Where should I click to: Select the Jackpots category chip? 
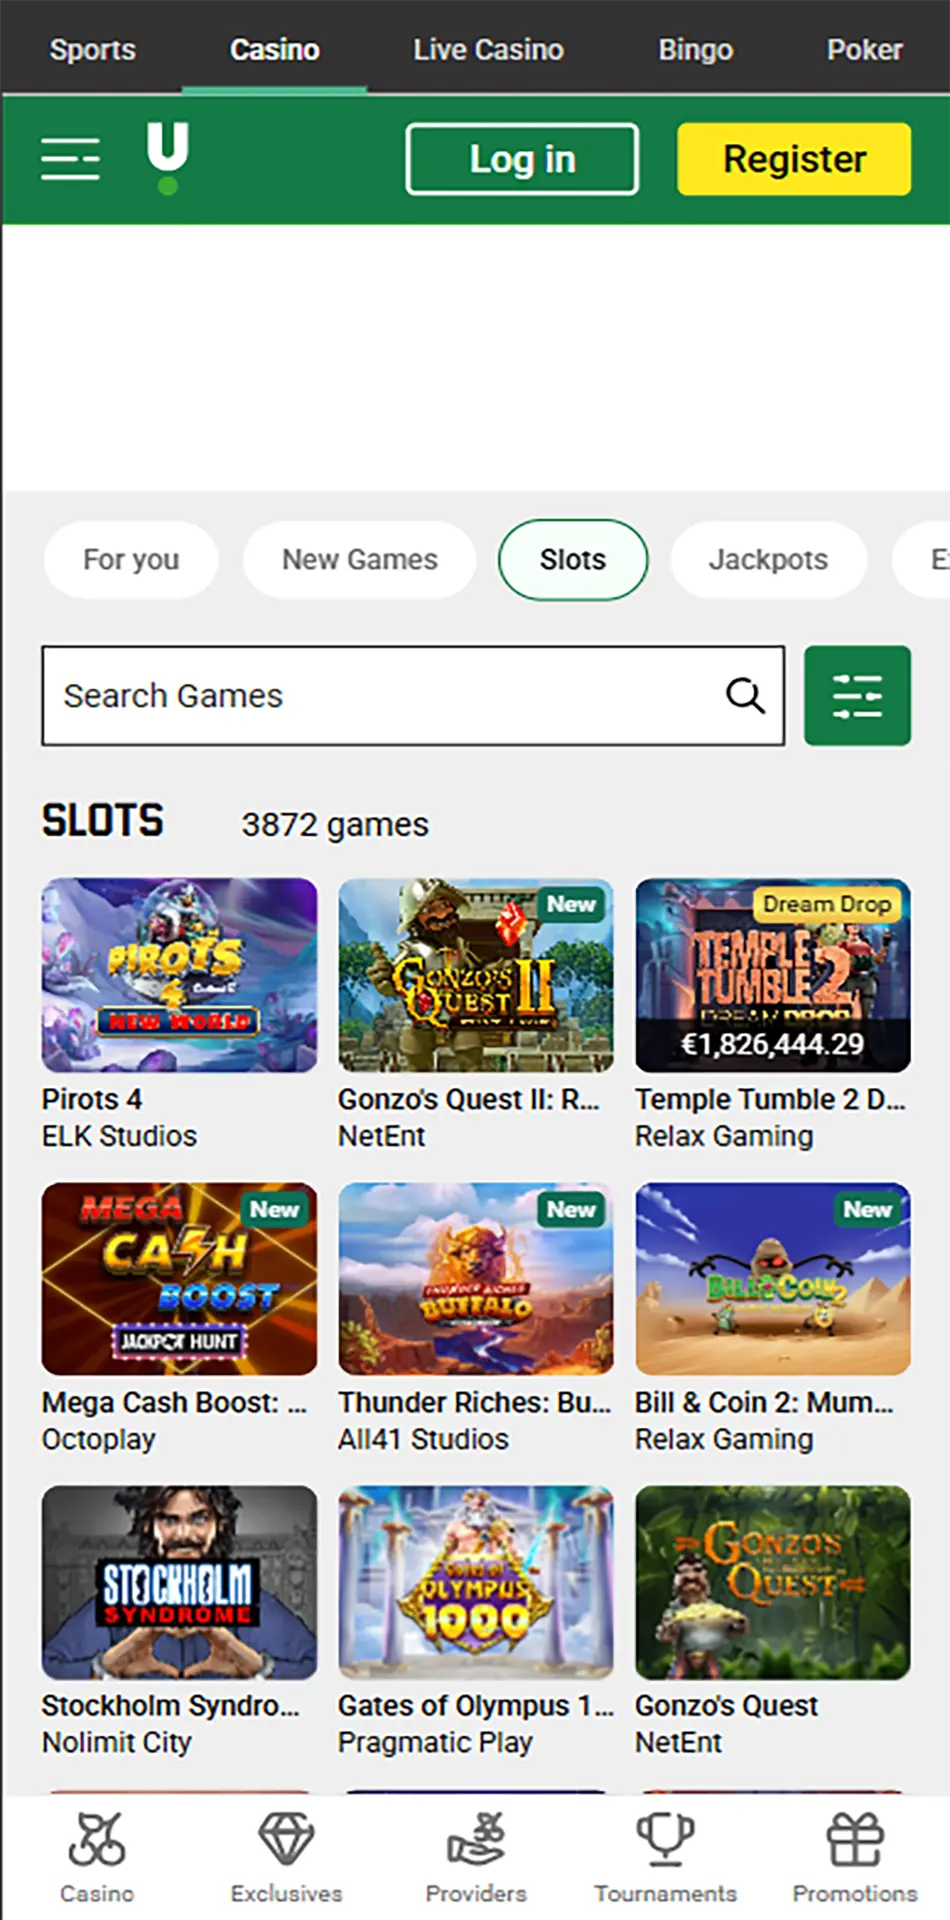click(x=768, y=559)
